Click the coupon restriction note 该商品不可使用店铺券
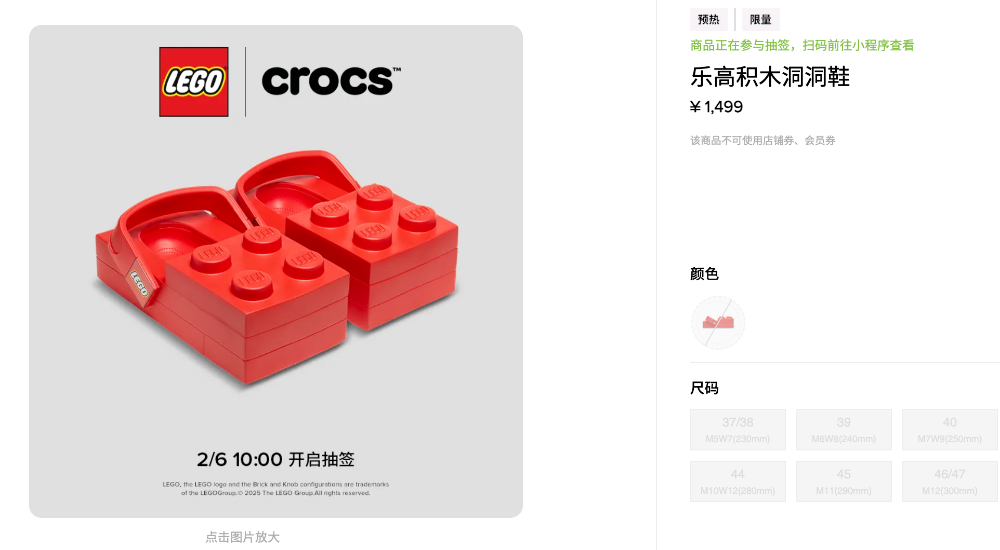Viewport: 1000px width, 550px height. click(763, 141)
